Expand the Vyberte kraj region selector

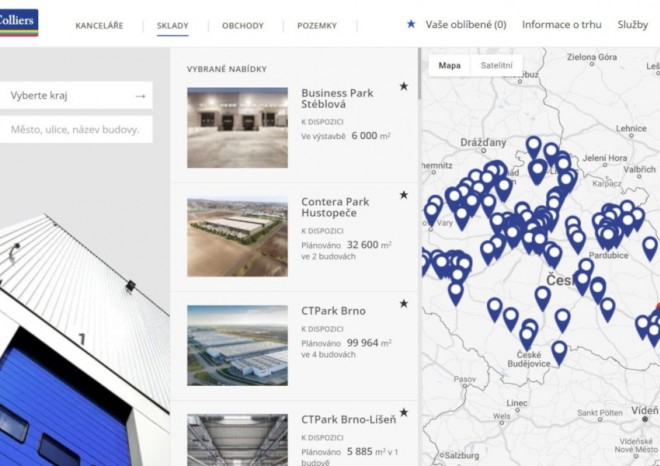coord(76,95)
